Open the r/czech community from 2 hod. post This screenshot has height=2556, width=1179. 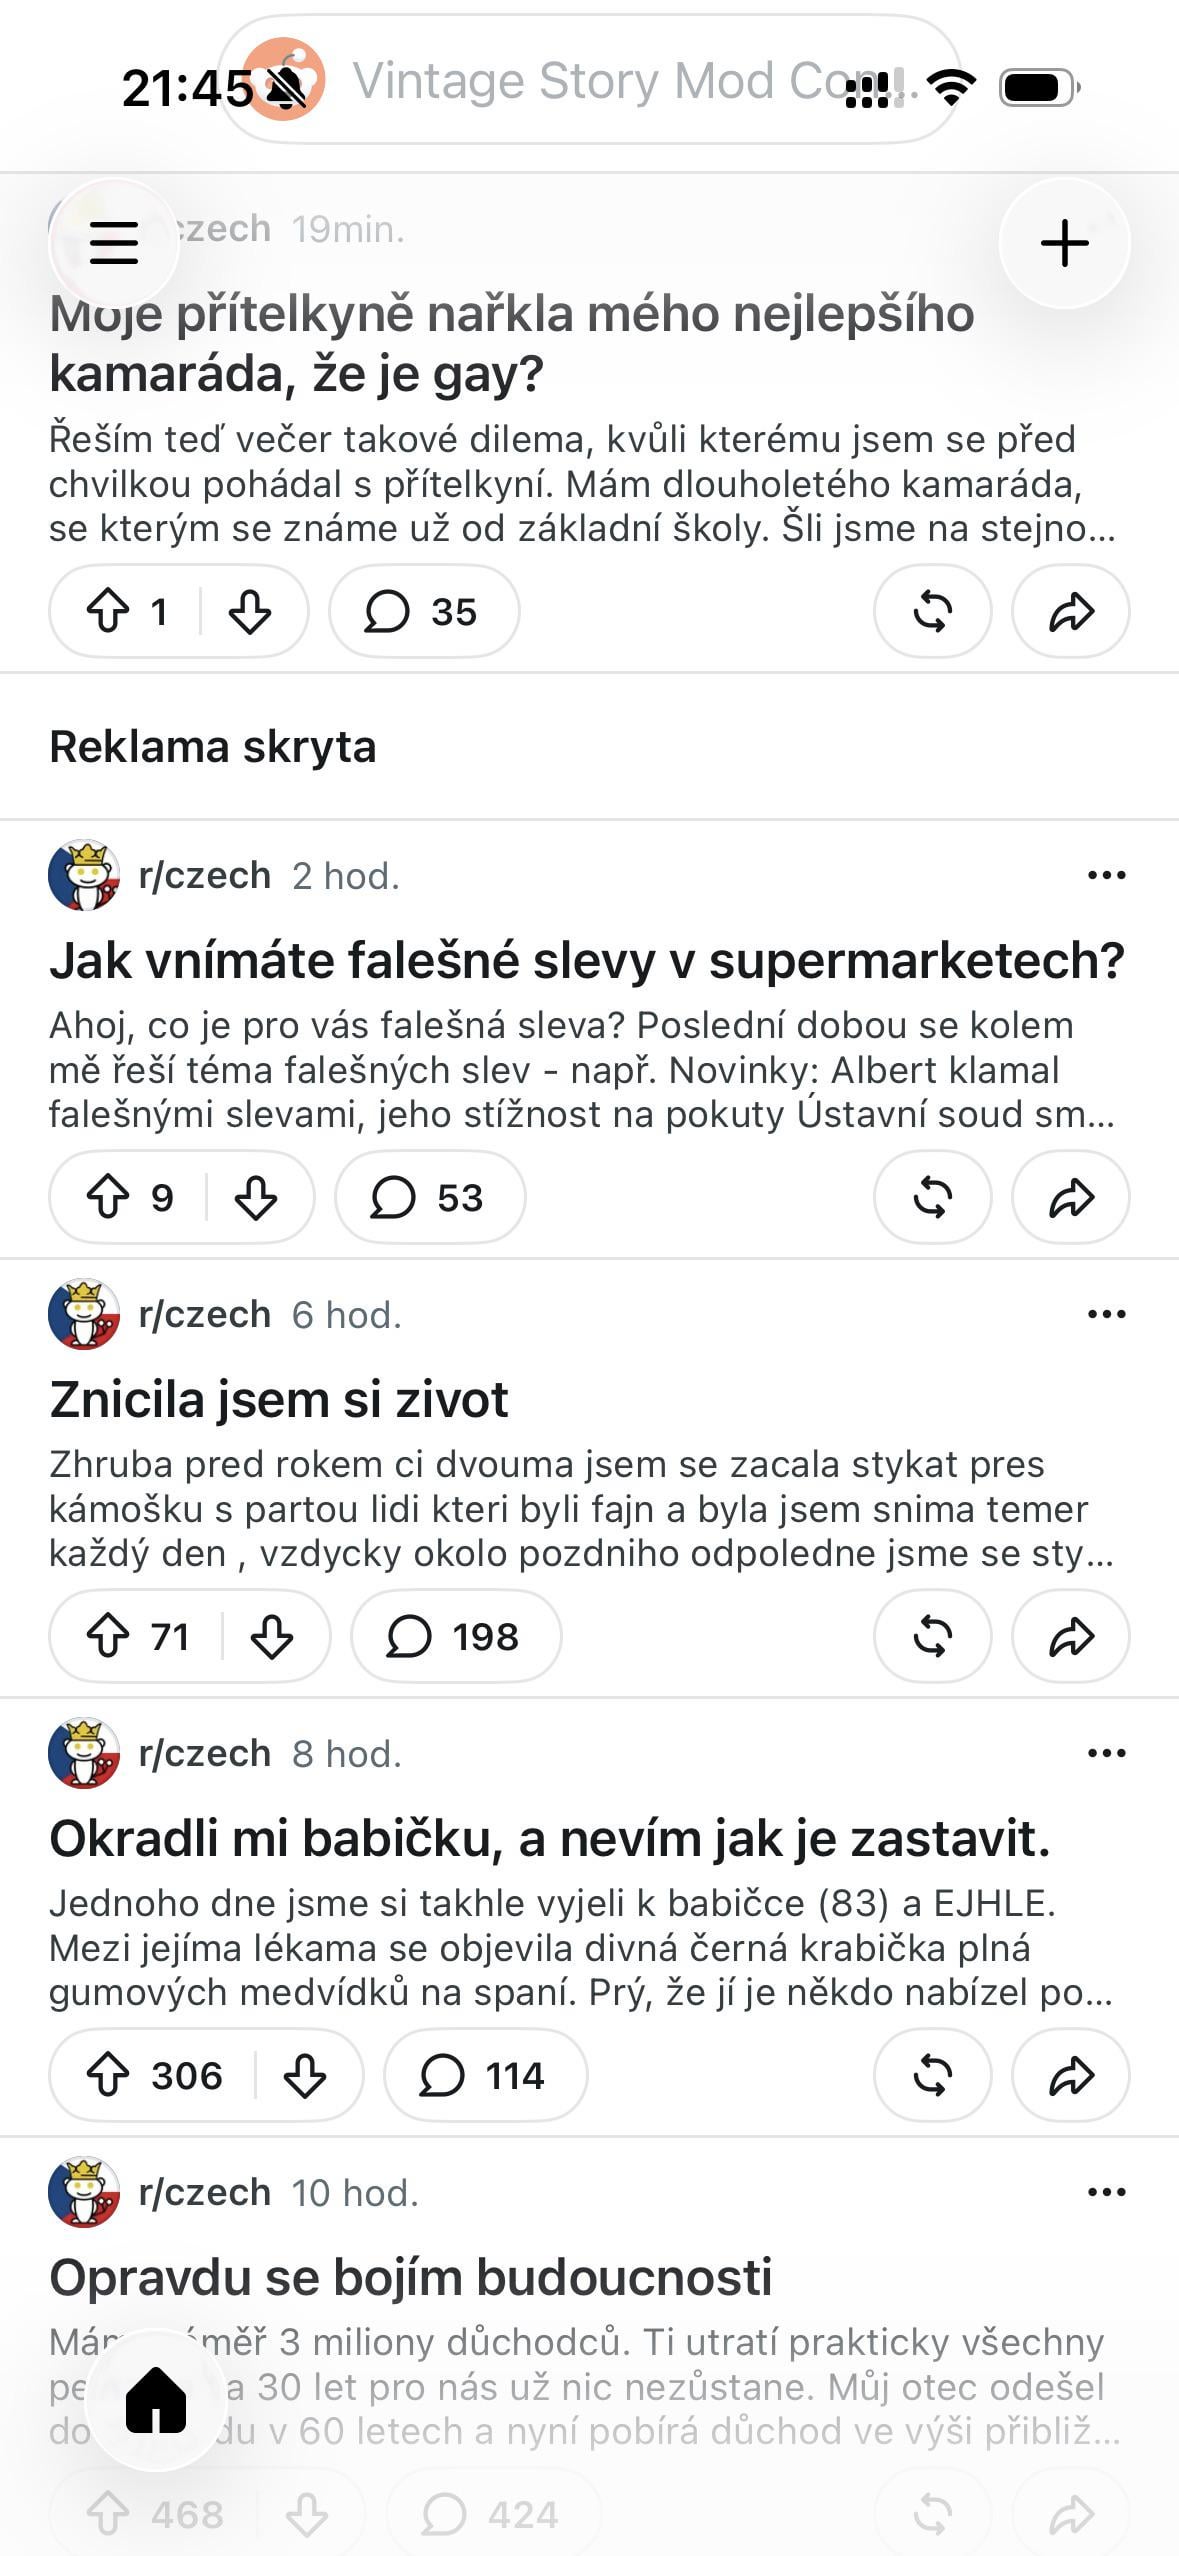(x=205, y=875)
